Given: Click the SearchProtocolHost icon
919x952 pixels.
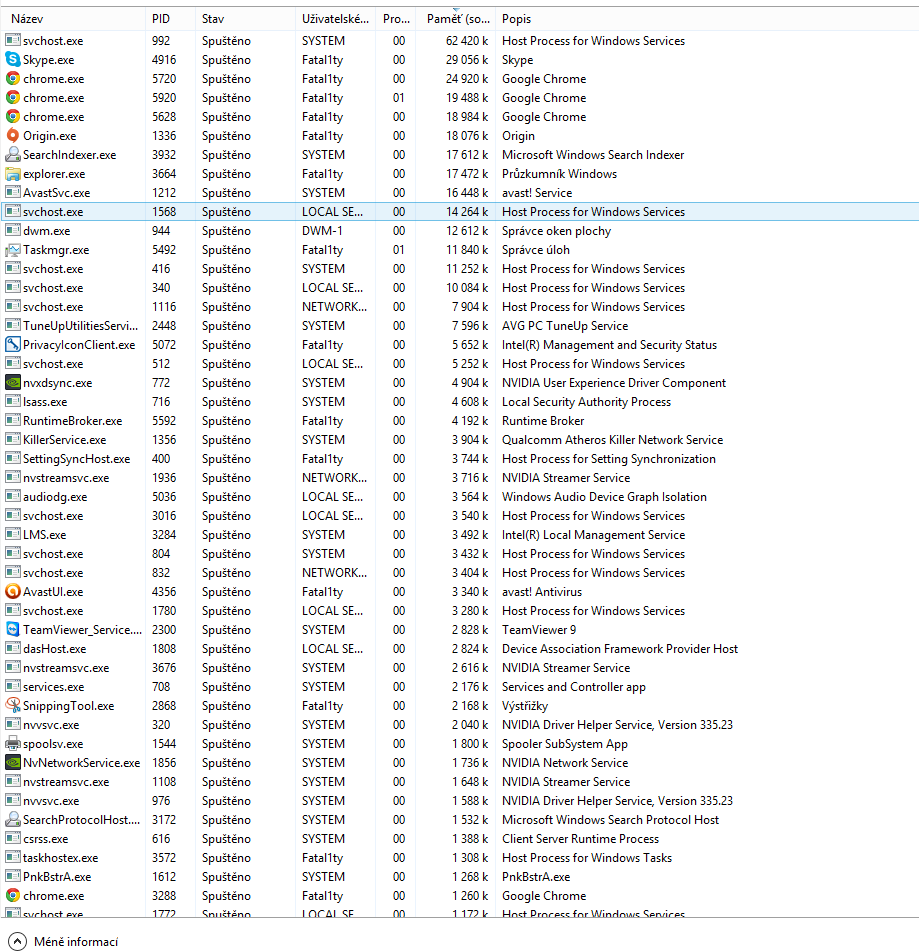Looking at the screenshot, I should (x=13, y=820).
